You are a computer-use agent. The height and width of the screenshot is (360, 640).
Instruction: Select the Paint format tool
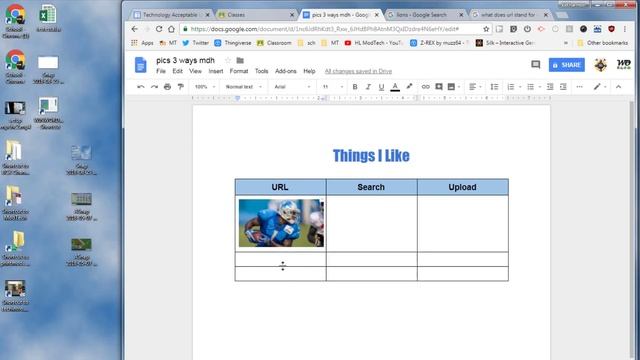pos(180,87)
